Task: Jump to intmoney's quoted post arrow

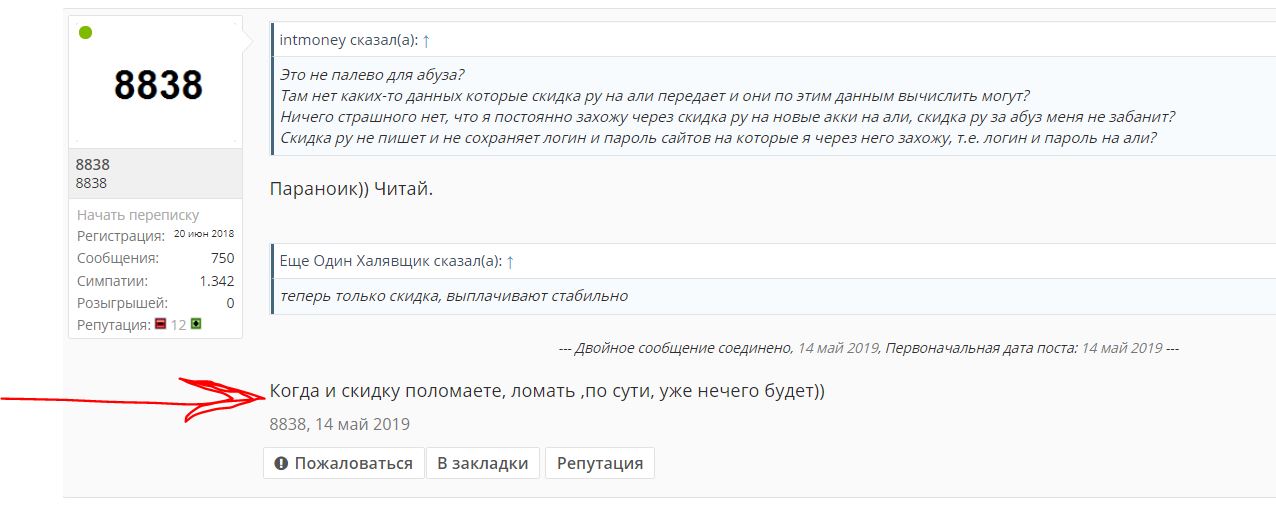Action: pyautogui.click(x=426, y=41)
